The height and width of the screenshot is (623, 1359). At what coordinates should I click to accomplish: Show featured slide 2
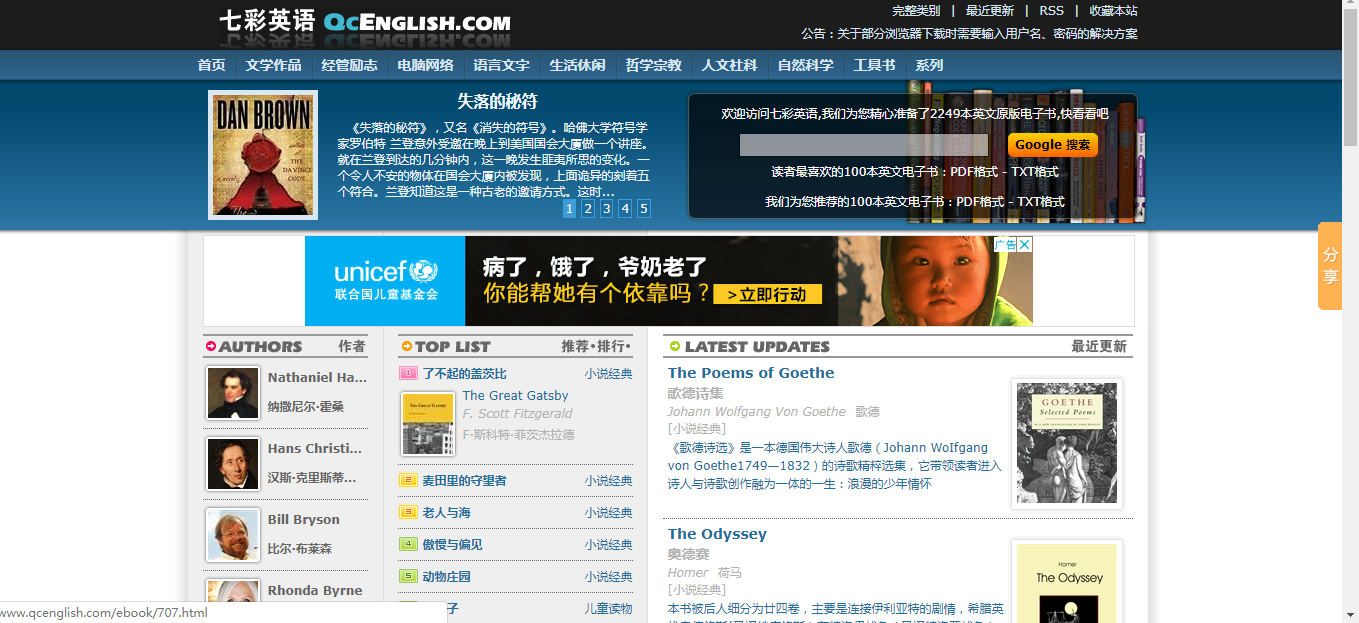click(x=588, y=208)
